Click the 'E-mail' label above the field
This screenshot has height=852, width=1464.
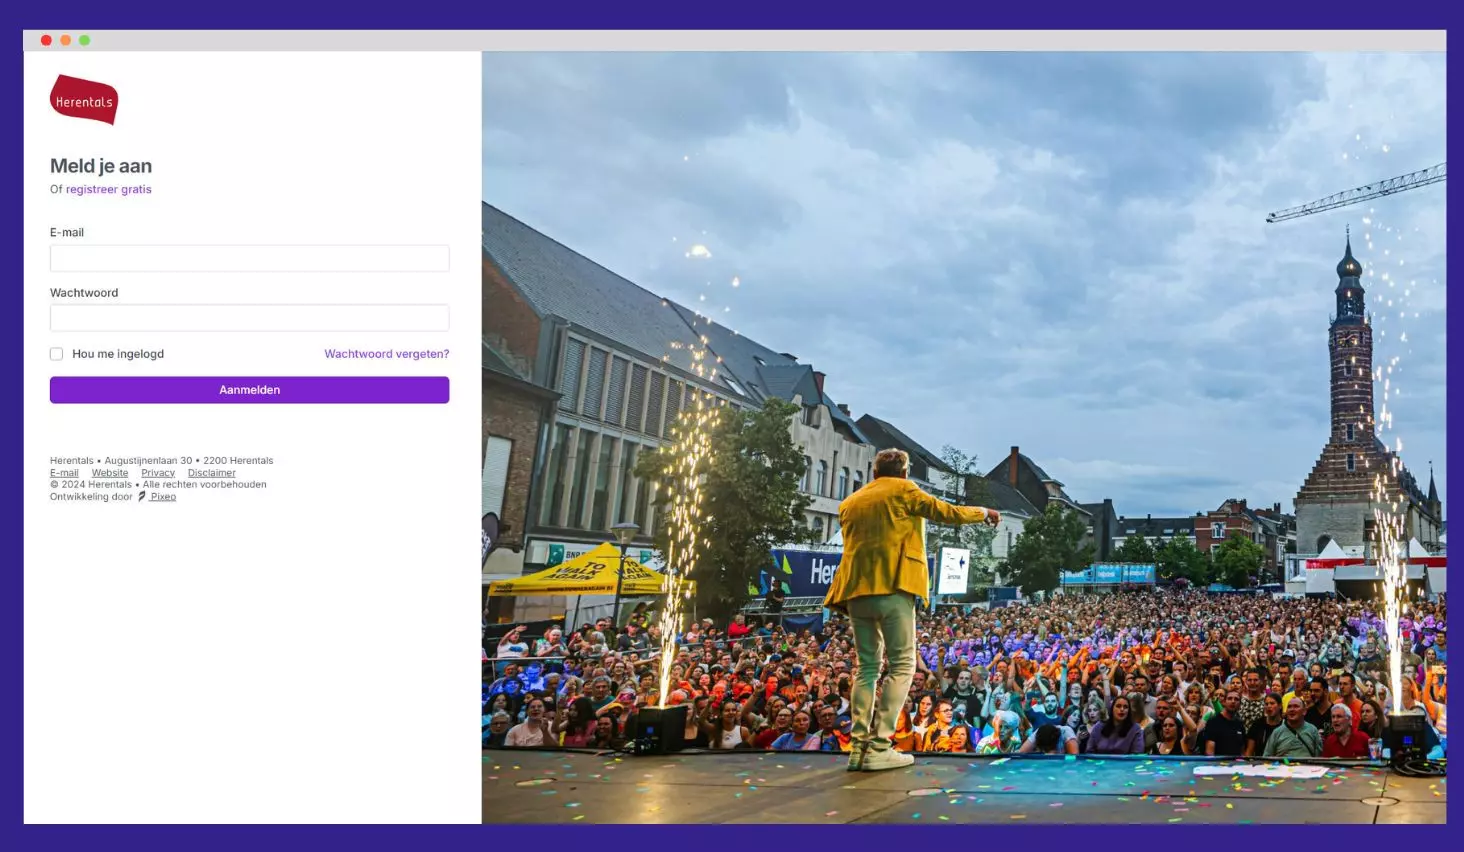tap(67, 233)
